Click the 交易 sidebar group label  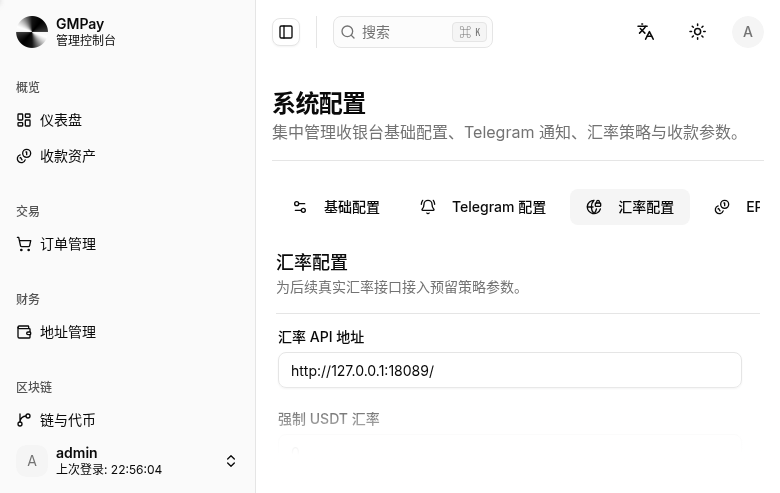click(x=27, y=211)
